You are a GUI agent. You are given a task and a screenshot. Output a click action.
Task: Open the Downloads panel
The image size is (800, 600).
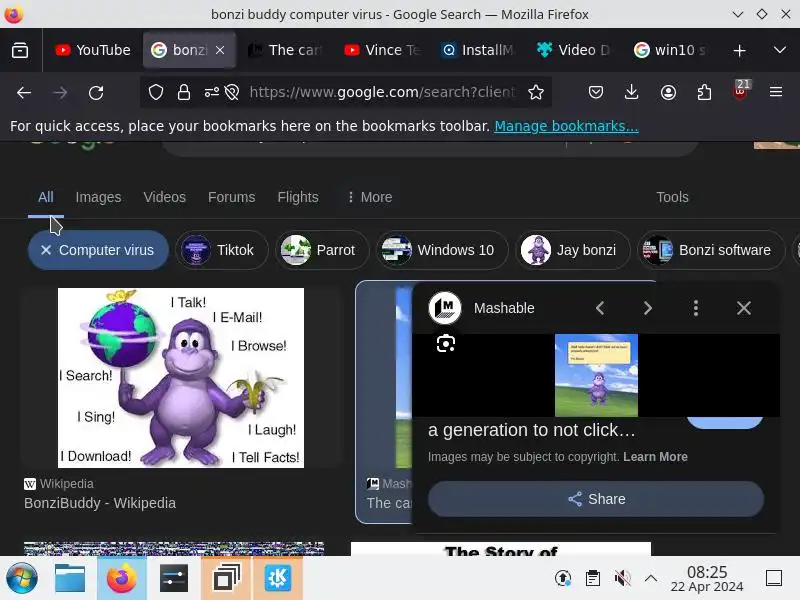(x=631, y=92)
